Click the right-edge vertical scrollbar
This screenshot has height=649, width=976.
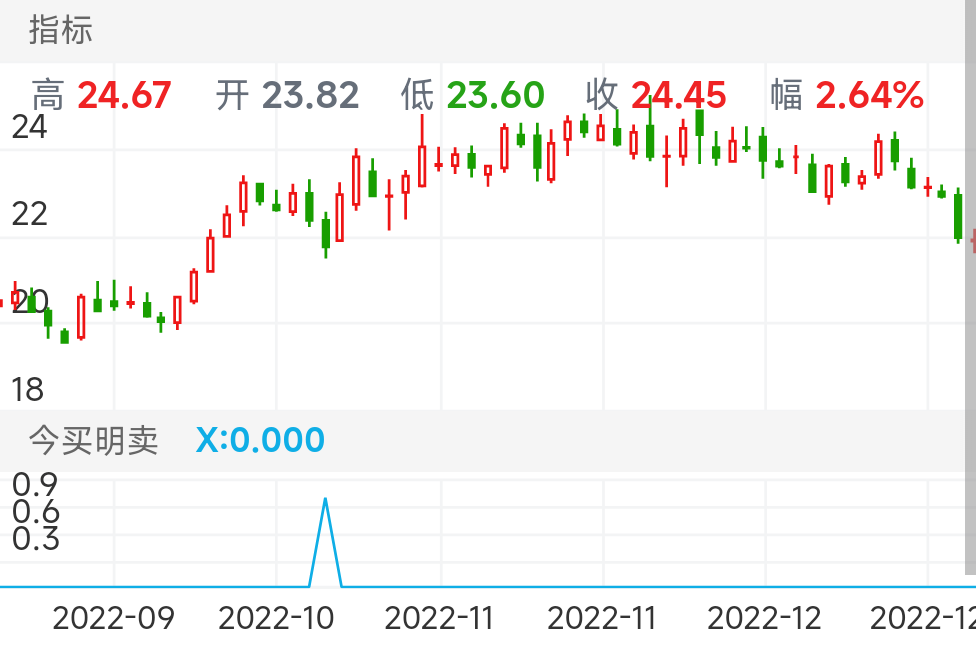[x=970, y=286]
